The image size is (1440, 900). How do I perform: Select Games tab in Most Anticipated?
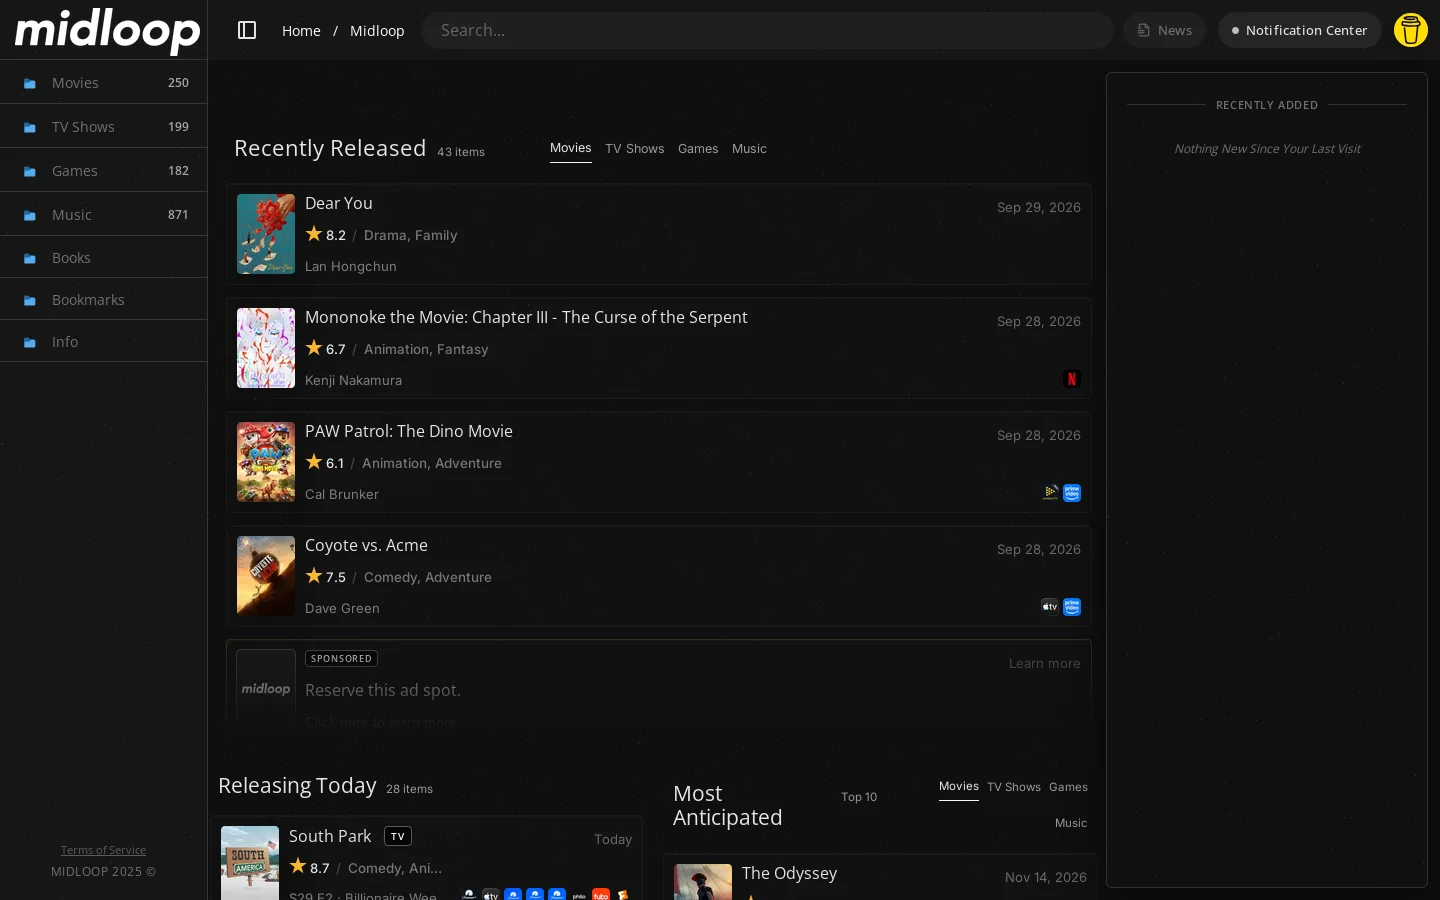[x=1068, y=787]
